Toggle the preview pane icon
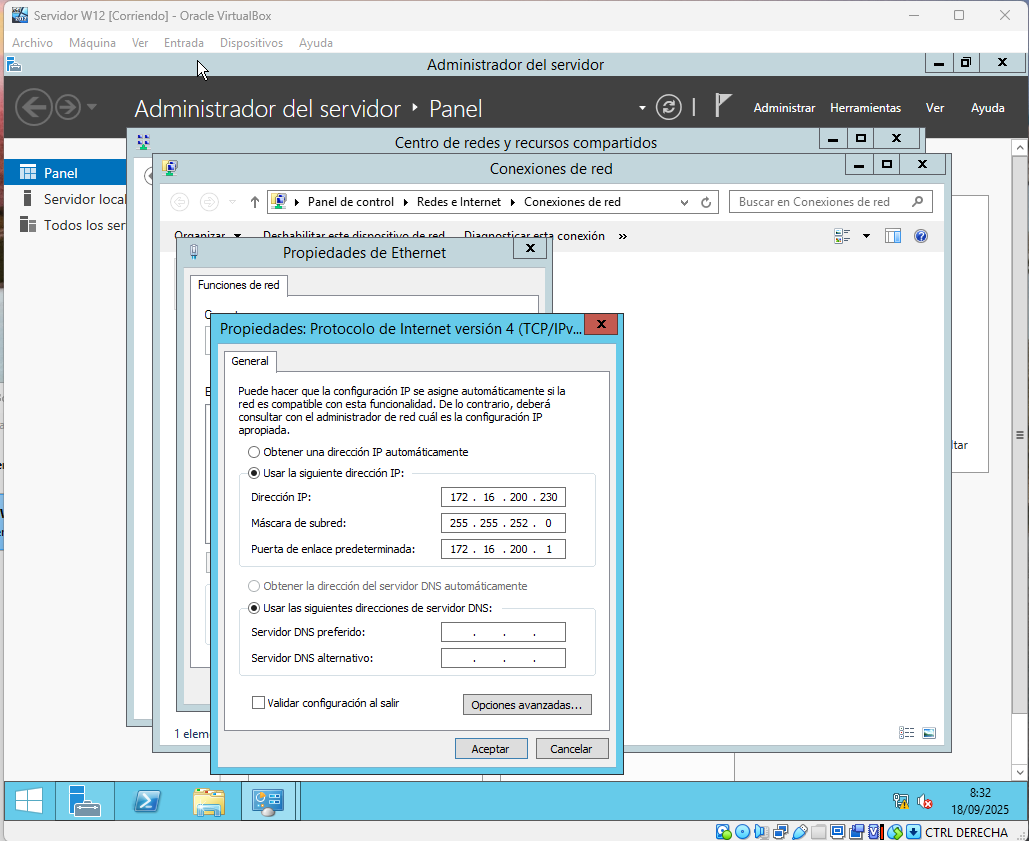 [x=893, y=236]
